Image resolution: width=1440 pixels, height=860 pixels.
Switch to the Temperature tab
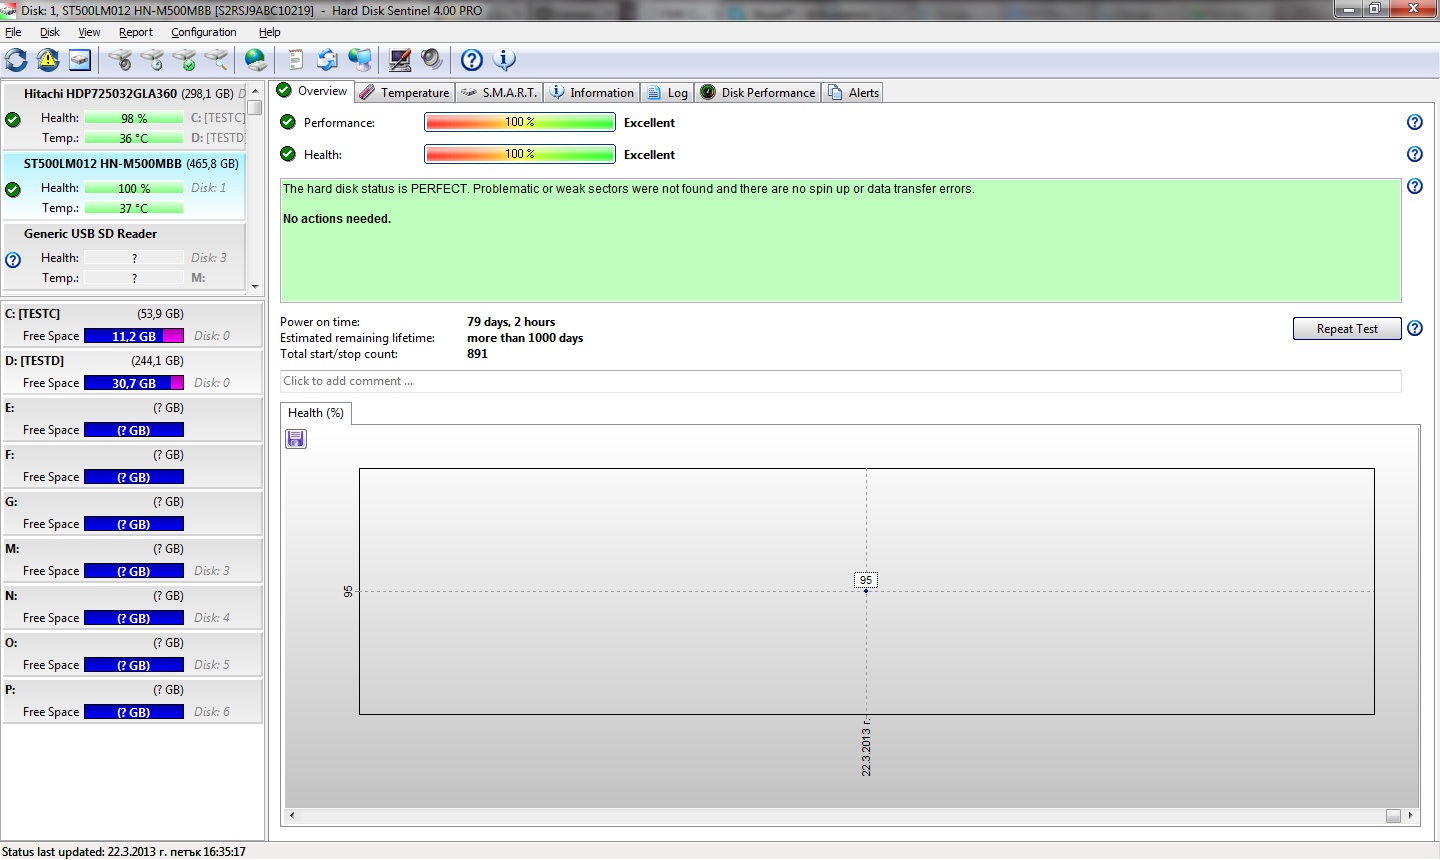[x=405, y=93]
